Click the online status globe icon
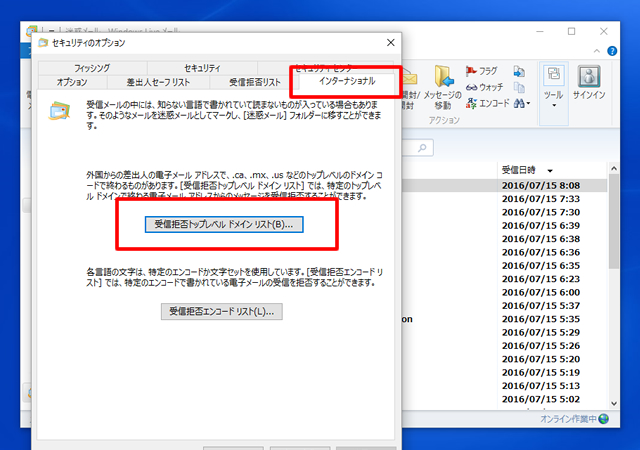 point(603,418)
